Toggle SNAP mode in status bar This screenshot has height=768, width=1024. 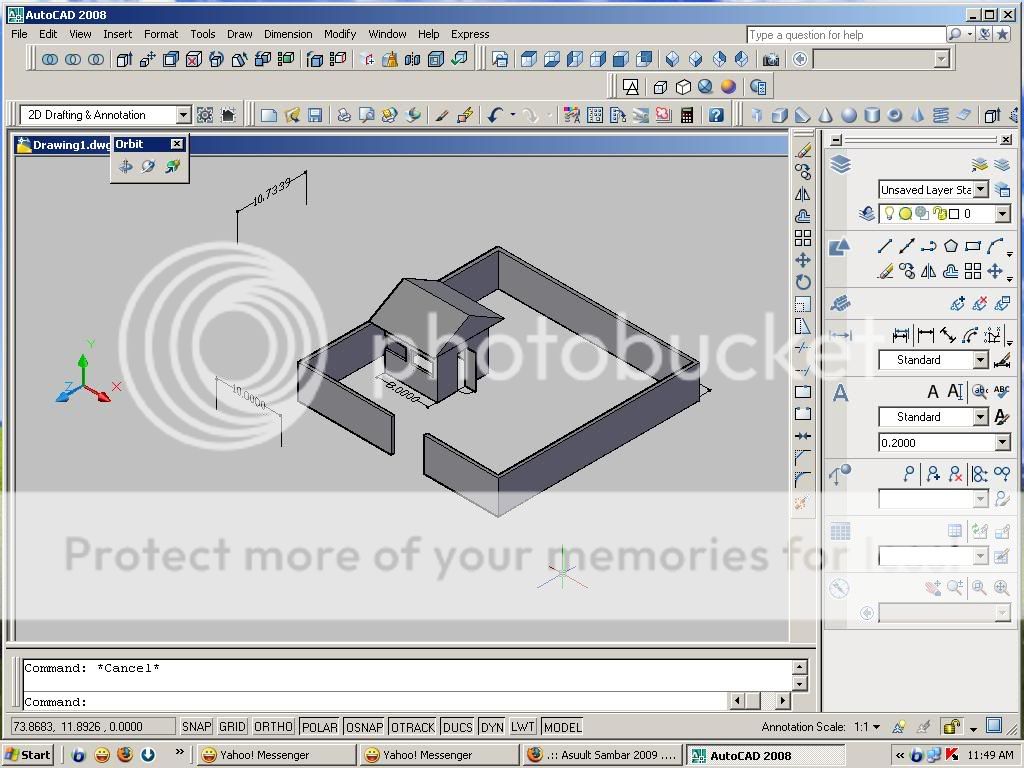point(196,727)
